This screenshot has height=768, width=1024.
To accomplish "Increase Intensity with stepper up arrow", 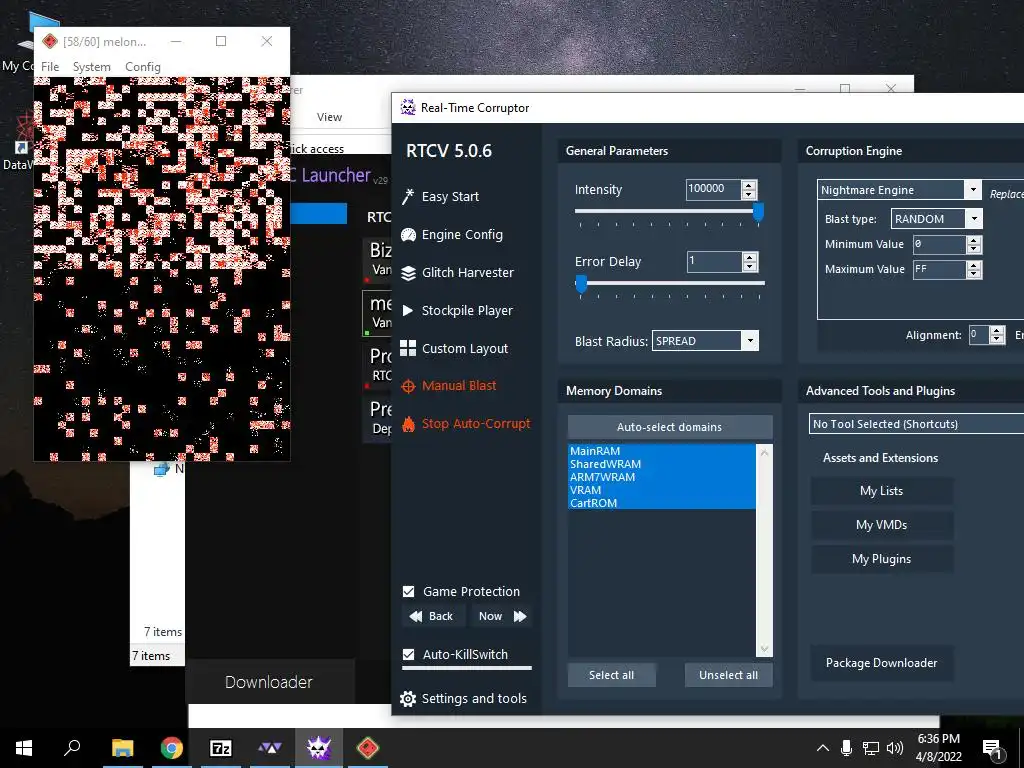I will pos(749,185).
